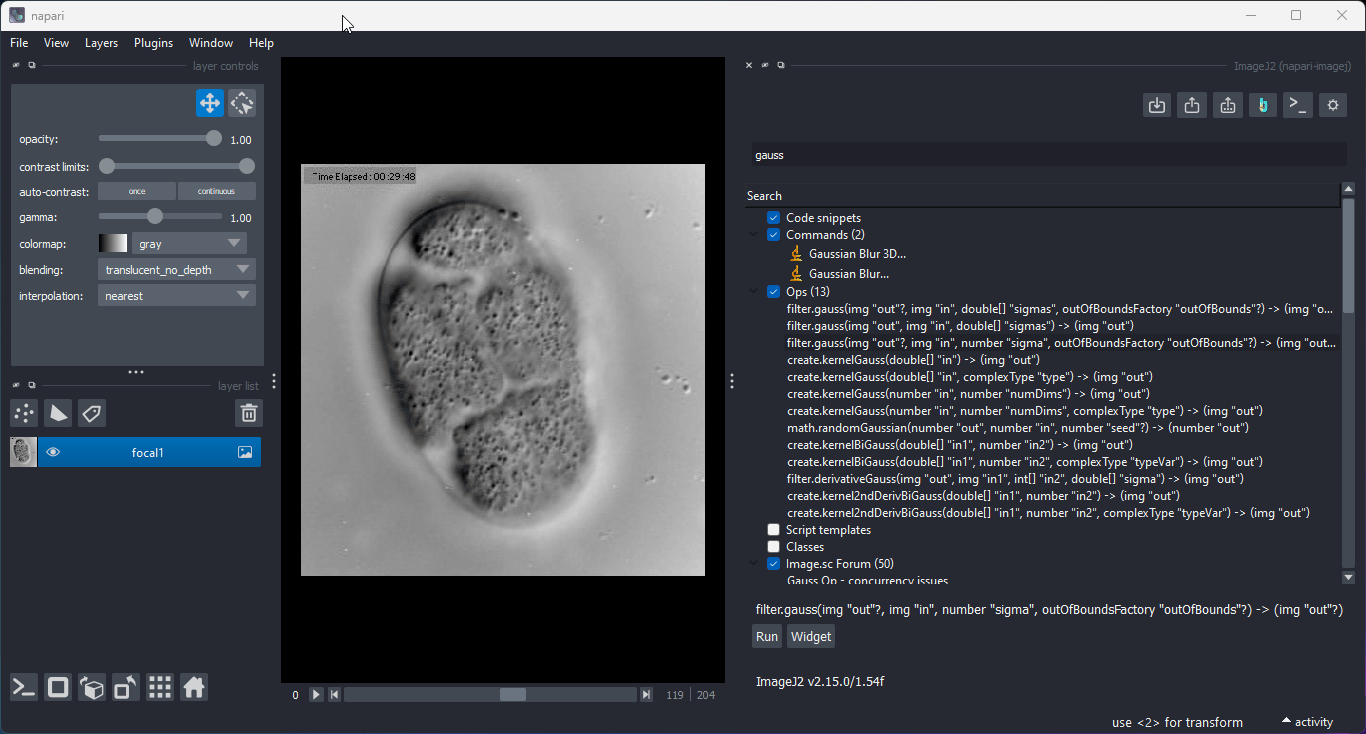1366x734 pixels.
Task: Toggle 2D/3D view in napari
Action: pos(57,687)
